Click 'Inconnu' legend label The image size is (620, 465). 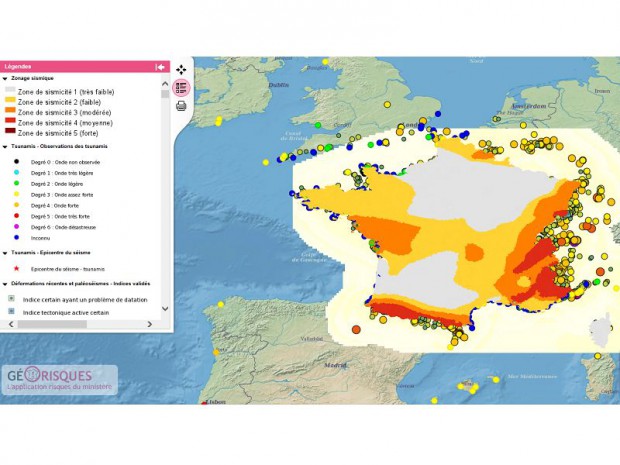pyautogui.click(x=40, y=238)
